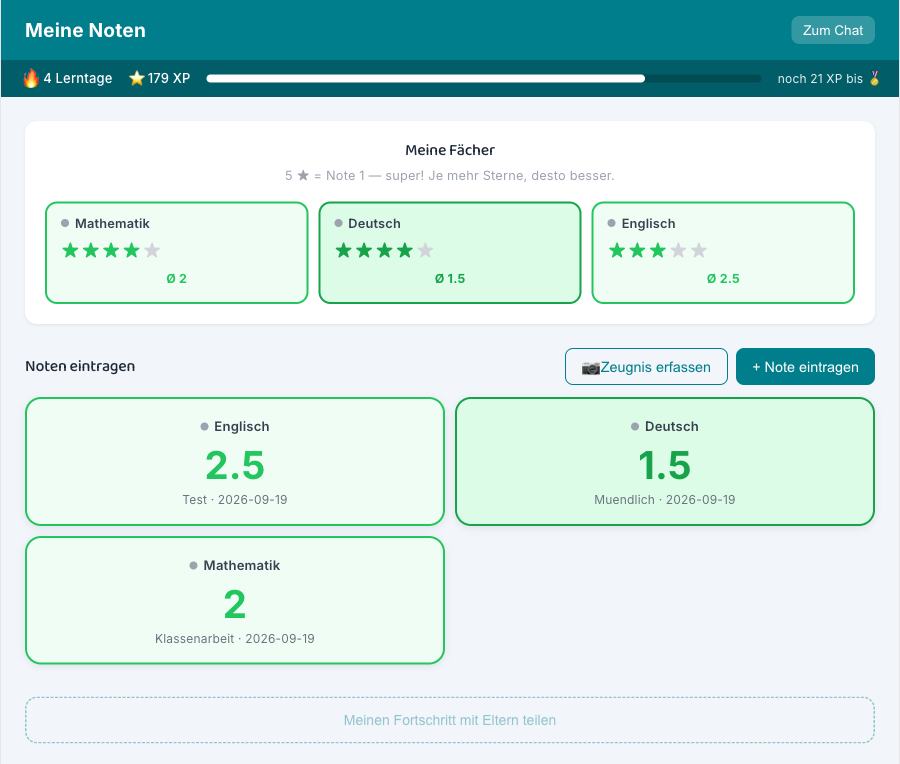Click the flame streak icon

click(31, 78)
